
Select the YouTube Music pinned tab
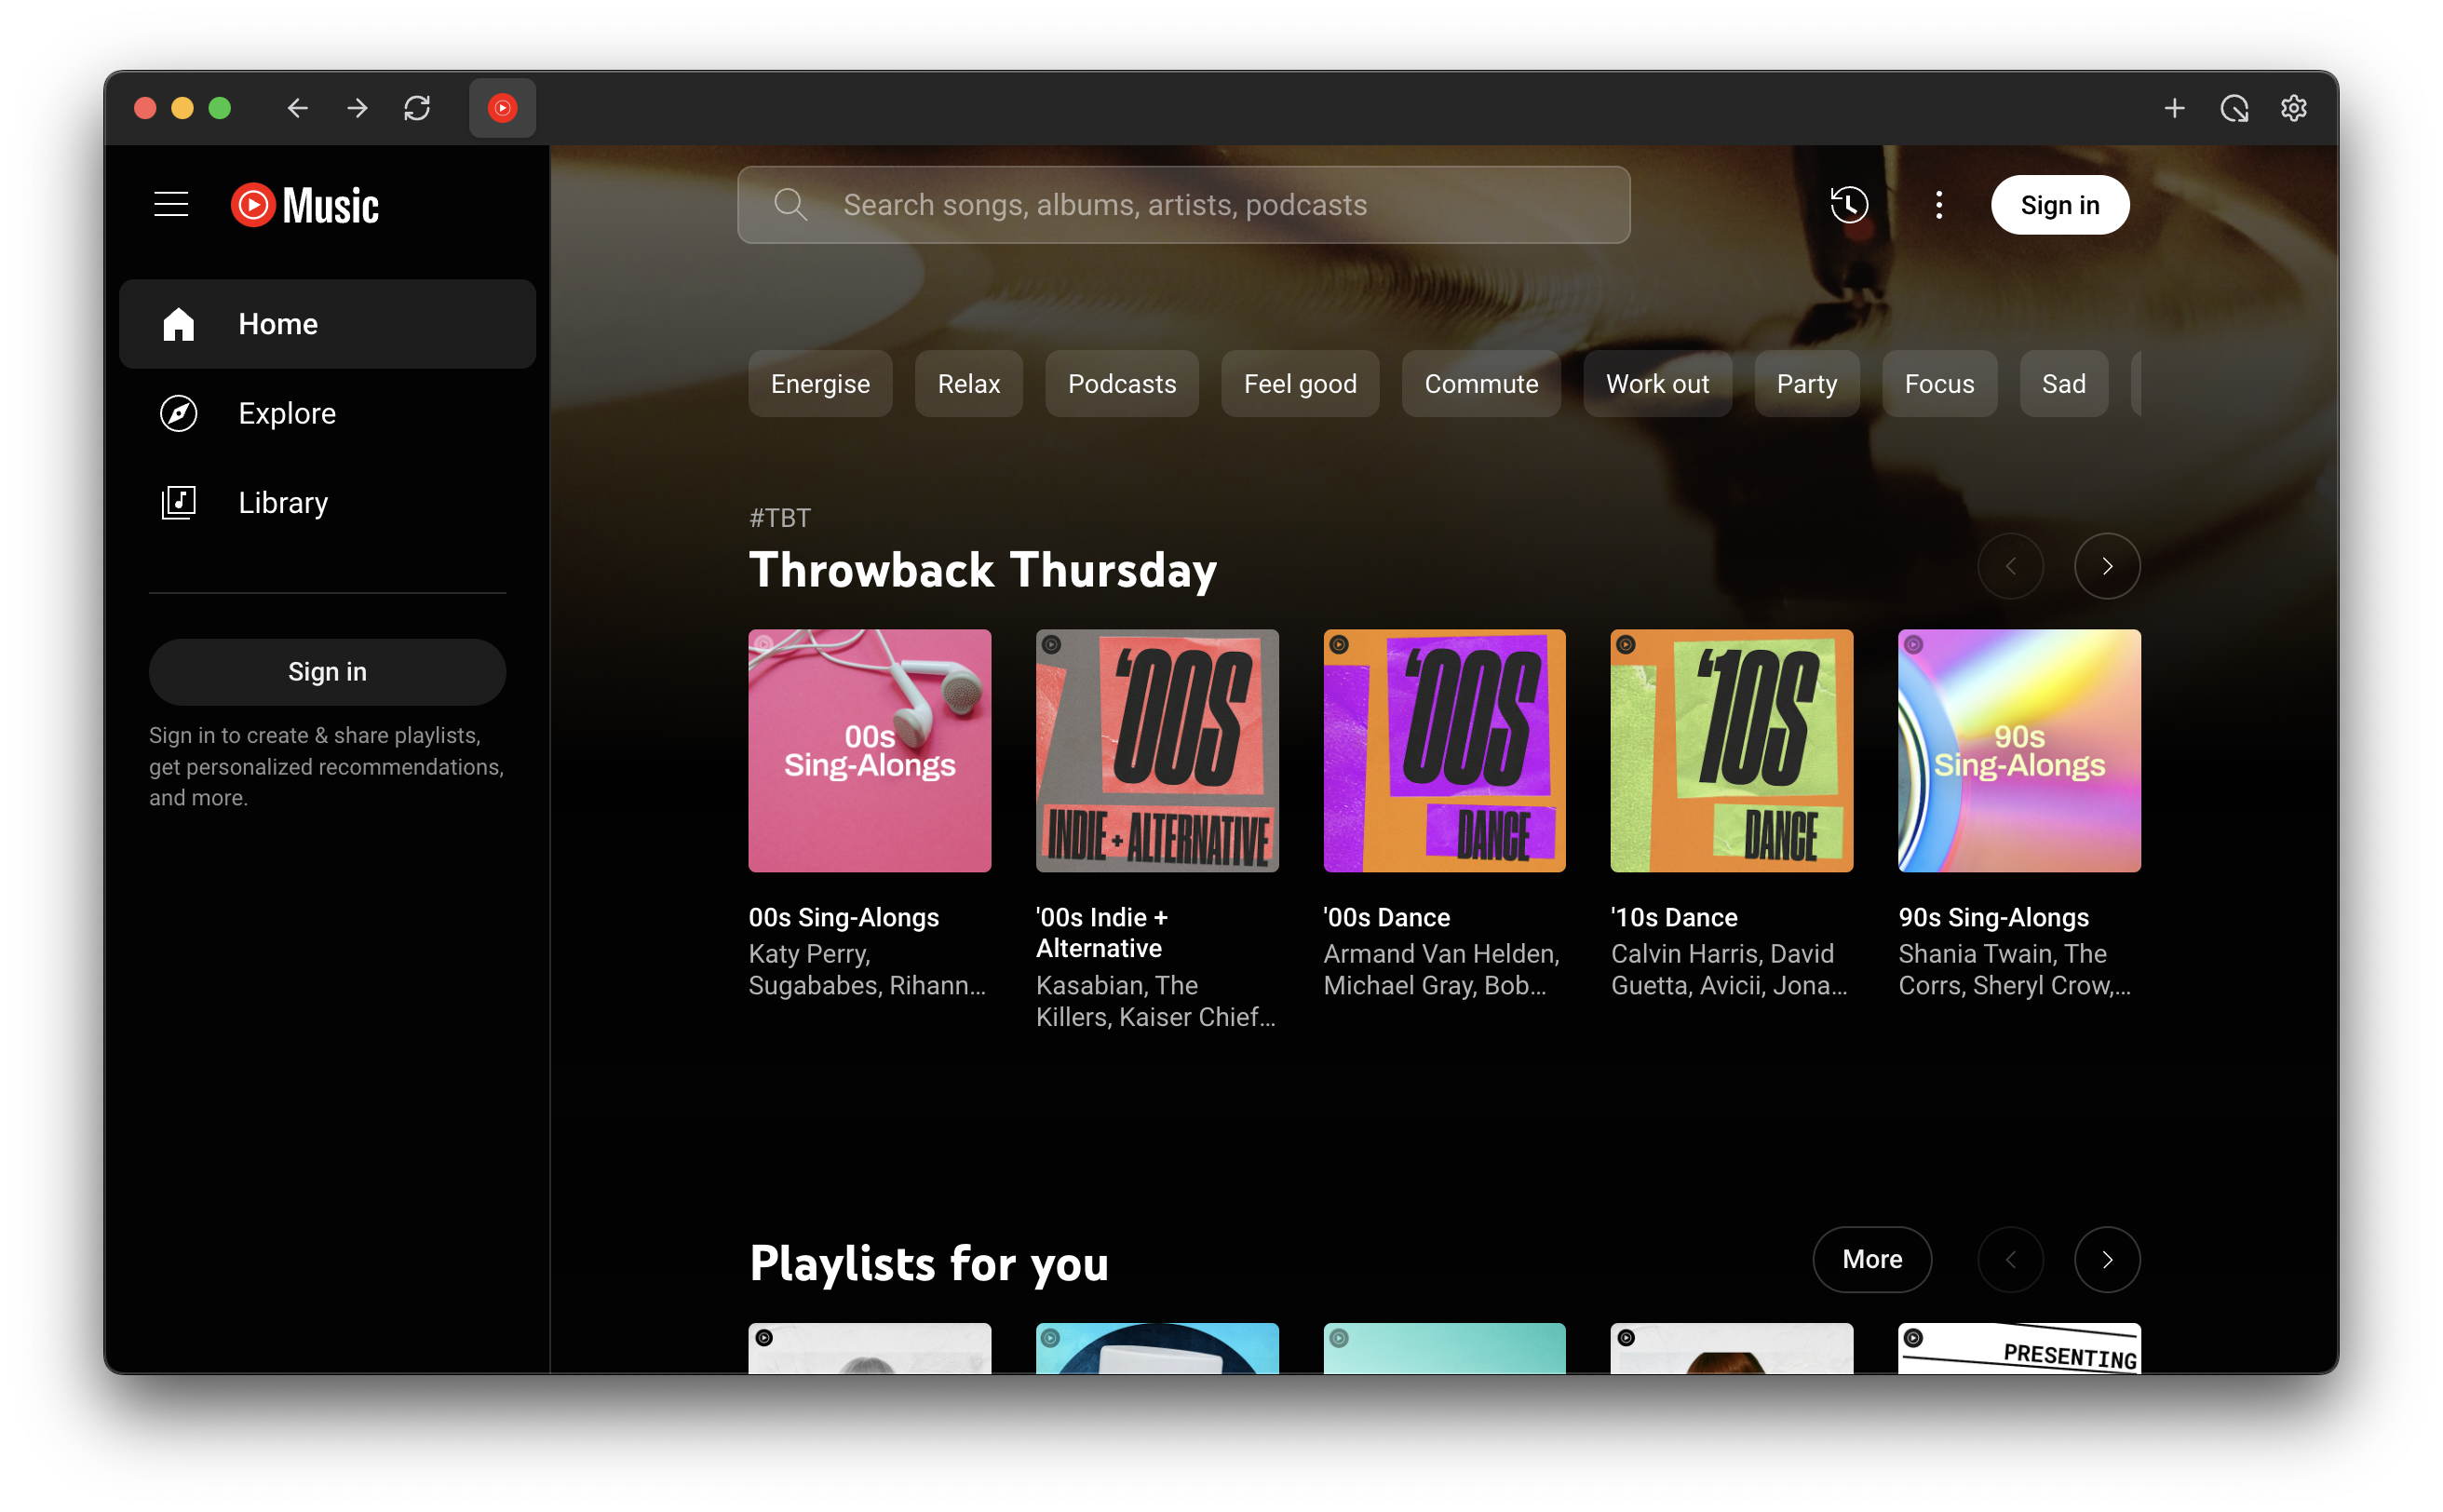502,108
